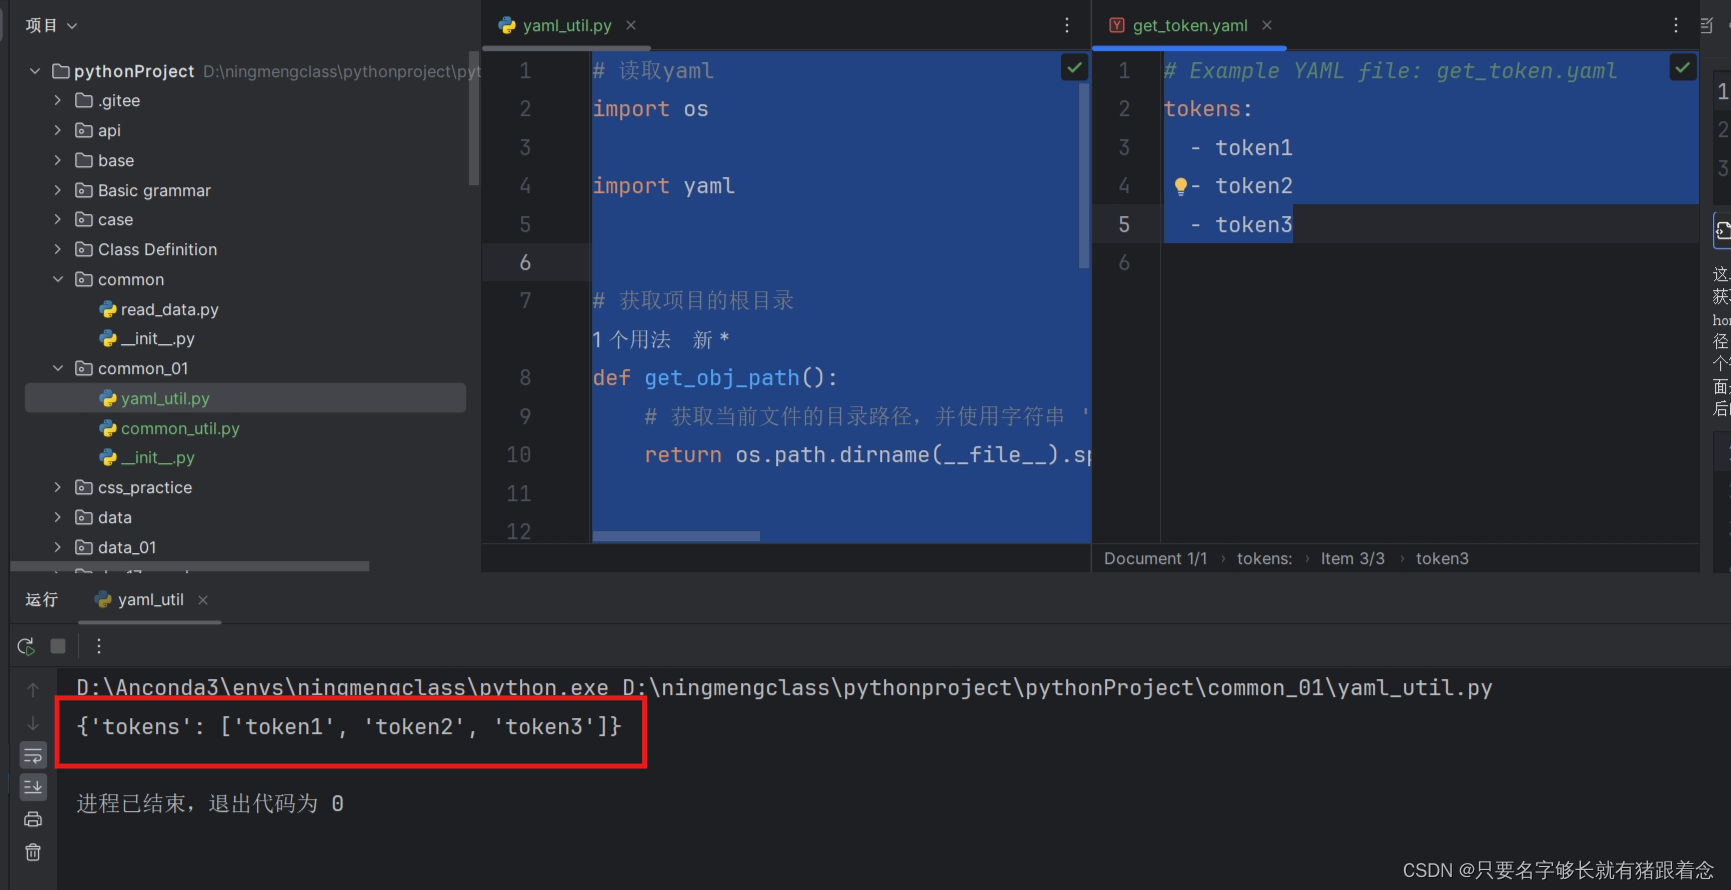Viewport: 1731px width, 890px height.
Task: Close the yaml_util run tab
Action: [x=203, y=600]
